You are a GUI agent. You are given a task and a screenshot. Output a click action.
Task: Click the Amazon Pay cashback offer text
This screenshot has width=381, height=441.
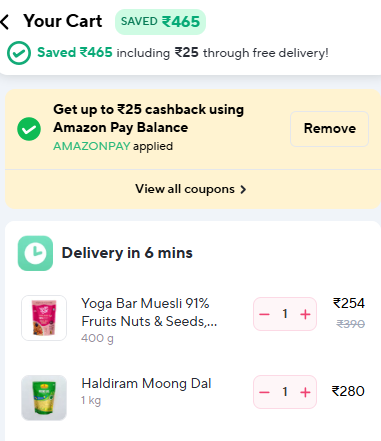pos(149,118)
